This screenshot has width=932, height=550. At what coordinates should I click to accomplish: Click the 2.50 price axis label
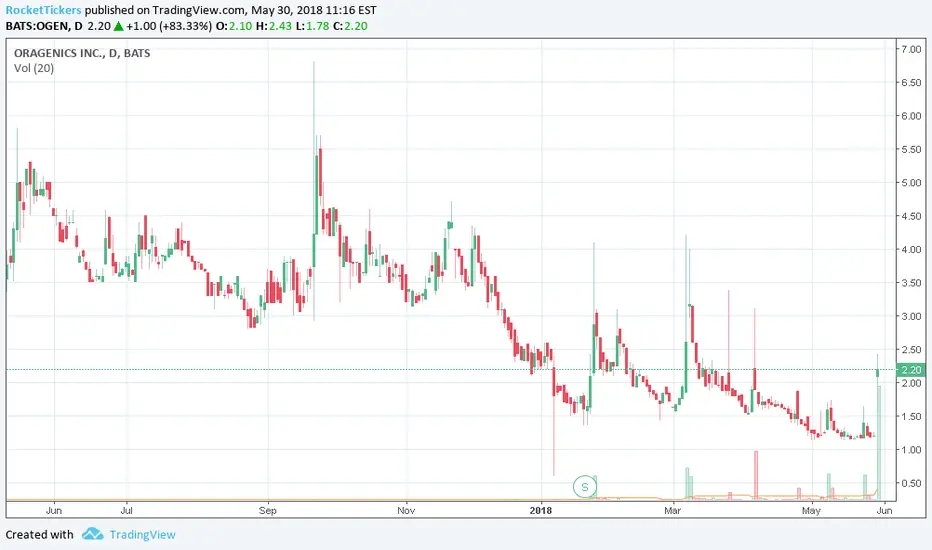click(x=911, y=350)
